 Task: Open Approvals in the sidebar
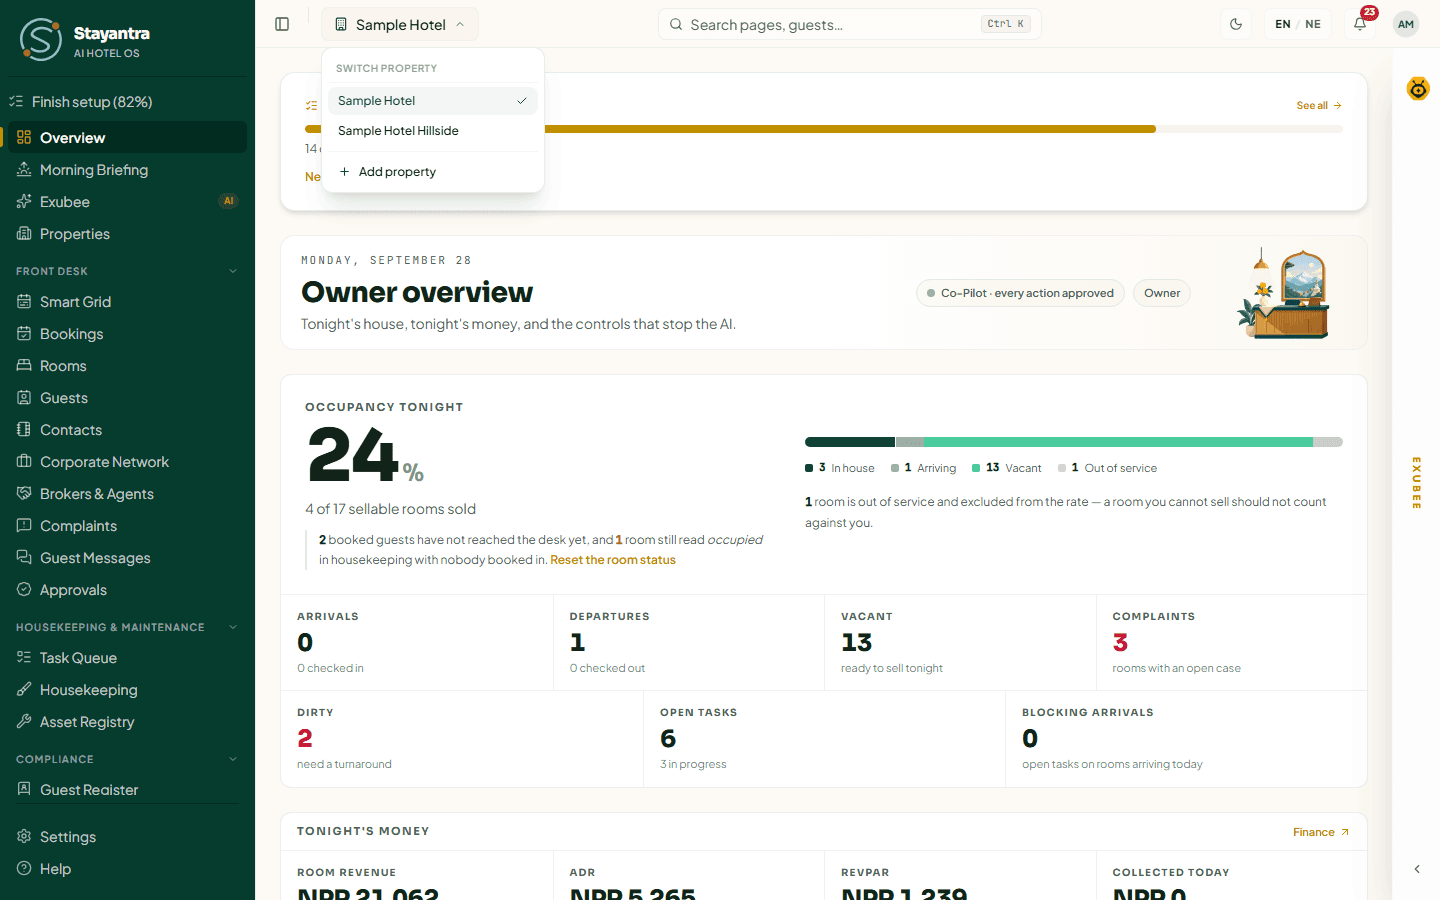[127, 590]
